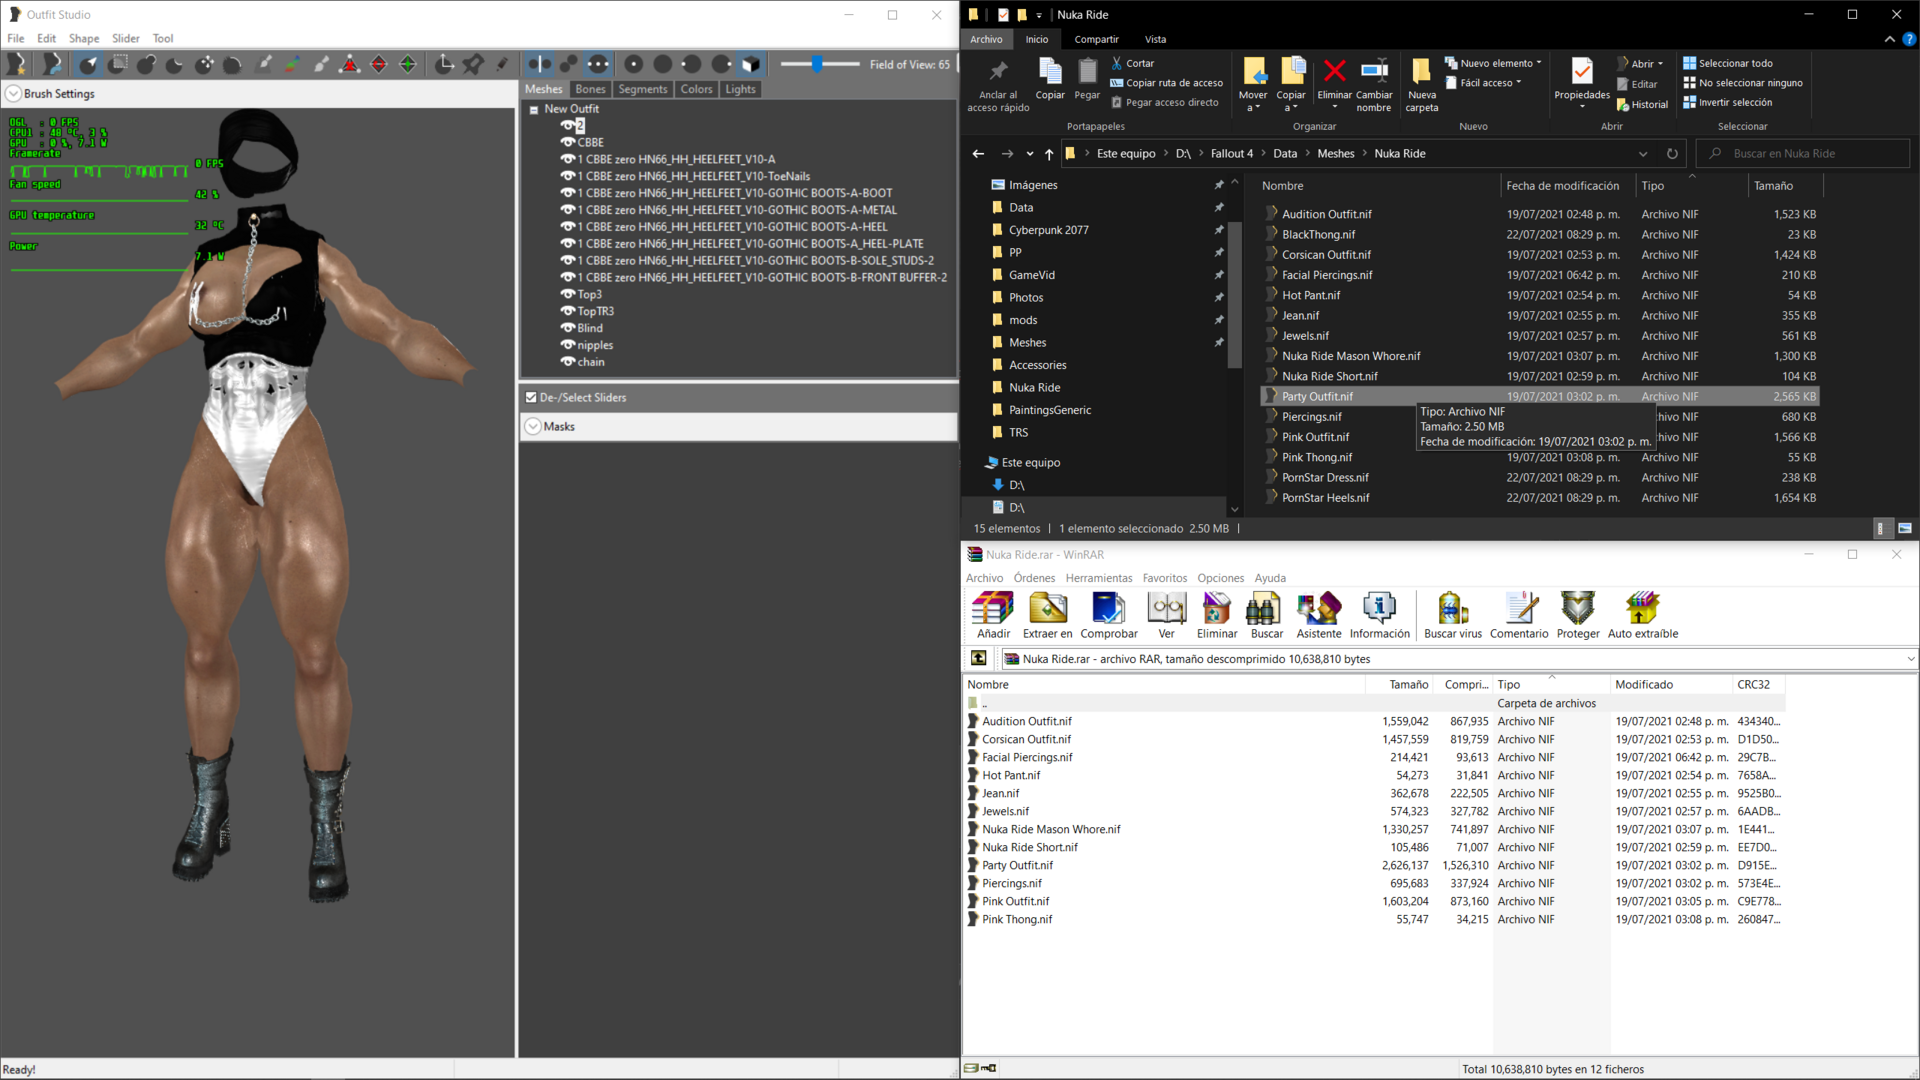Collapse the New Outfit tree node
Viewport: 1920px width, 1080px height.
tap(534, 109)
